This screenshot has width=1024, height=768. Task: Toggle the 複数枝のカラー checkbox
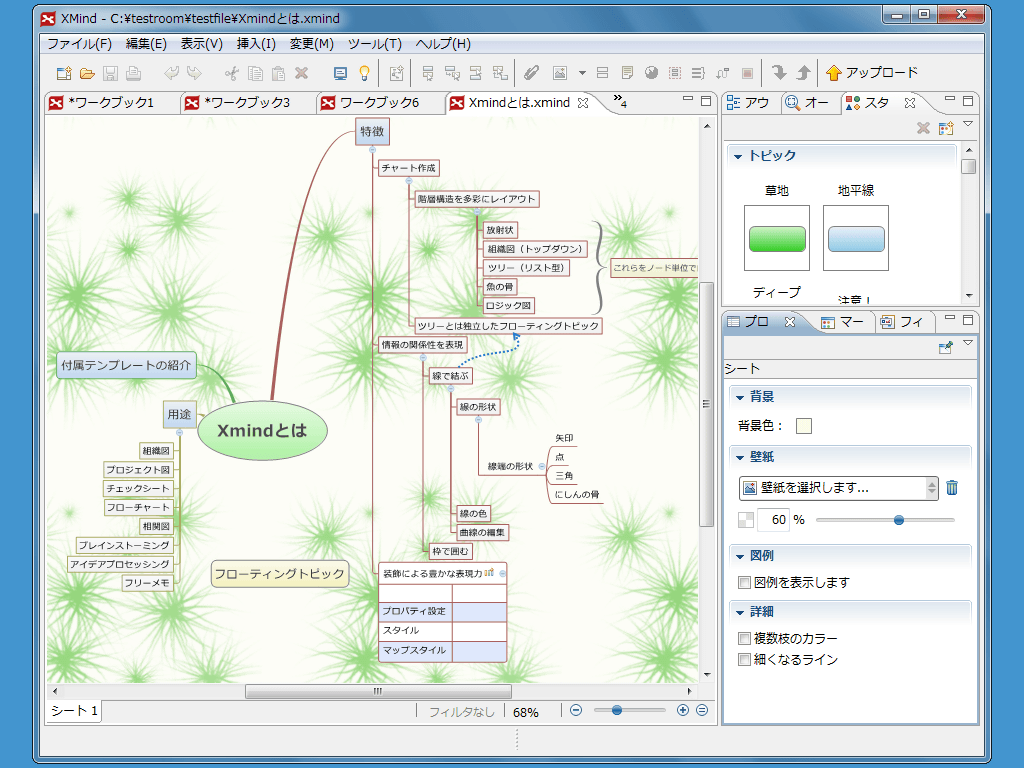point(744,639)
